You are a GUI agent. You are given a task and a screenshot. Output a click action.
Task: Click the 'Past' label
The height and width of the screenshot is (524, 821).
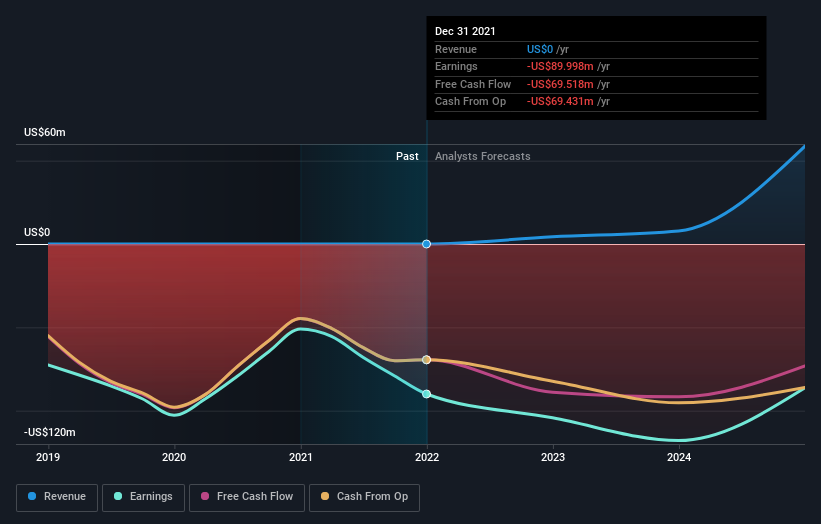[407, 156]
